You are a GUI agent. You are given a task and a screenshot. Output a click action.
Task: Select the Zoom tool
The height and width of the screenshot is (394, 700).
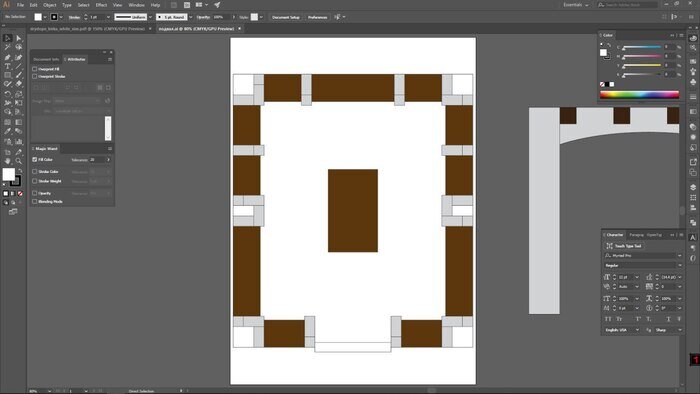pos(18,161)
